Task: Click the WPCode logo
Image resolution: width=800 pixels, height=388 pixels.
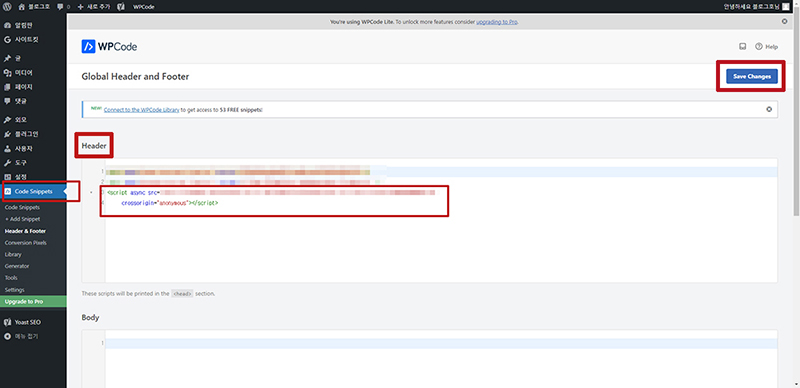Action: point(109,47)
